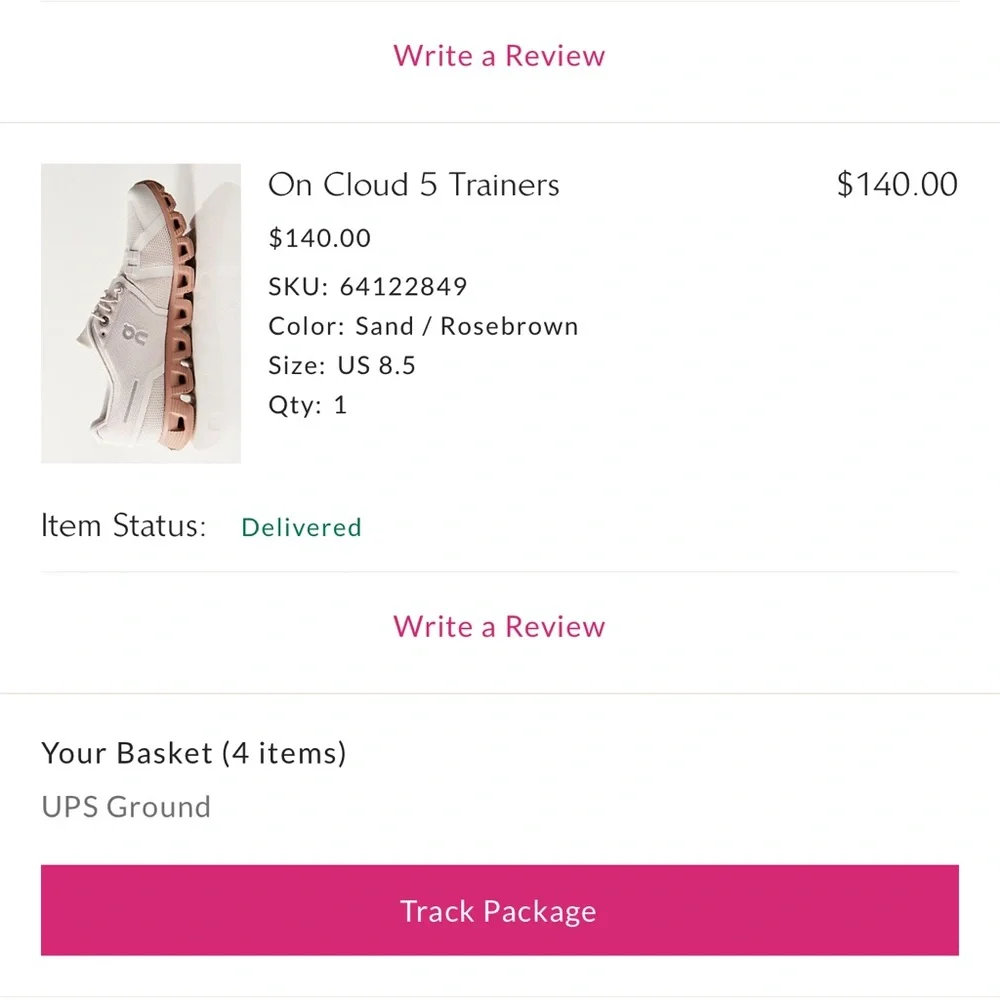1000x1000 pixels.
Task: Select the $140.00 total at the right
Action: pos(897,184)
